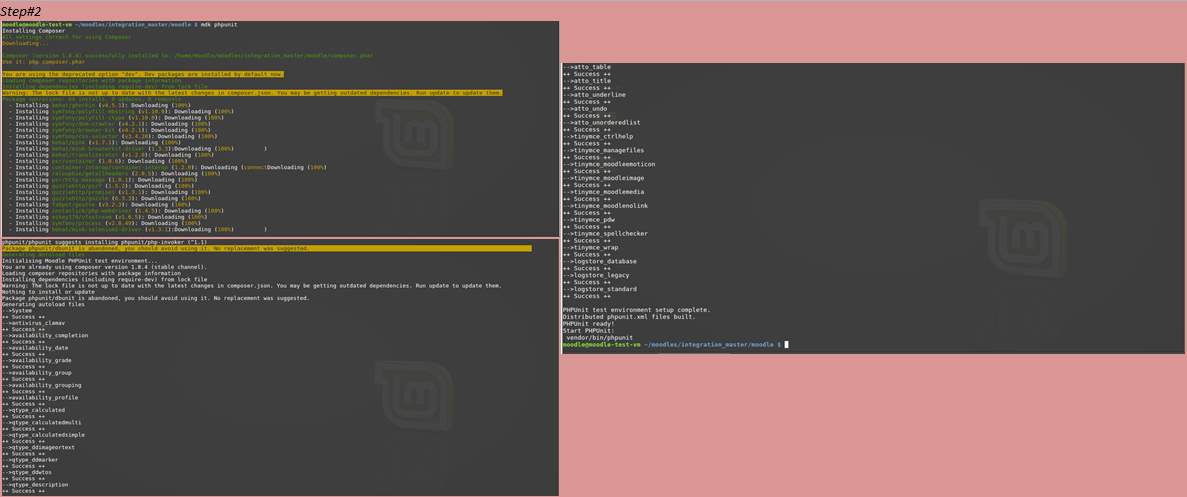Click the '-->availability_date' line
The height and width of the screenshot is (497, 1187).
36,348
